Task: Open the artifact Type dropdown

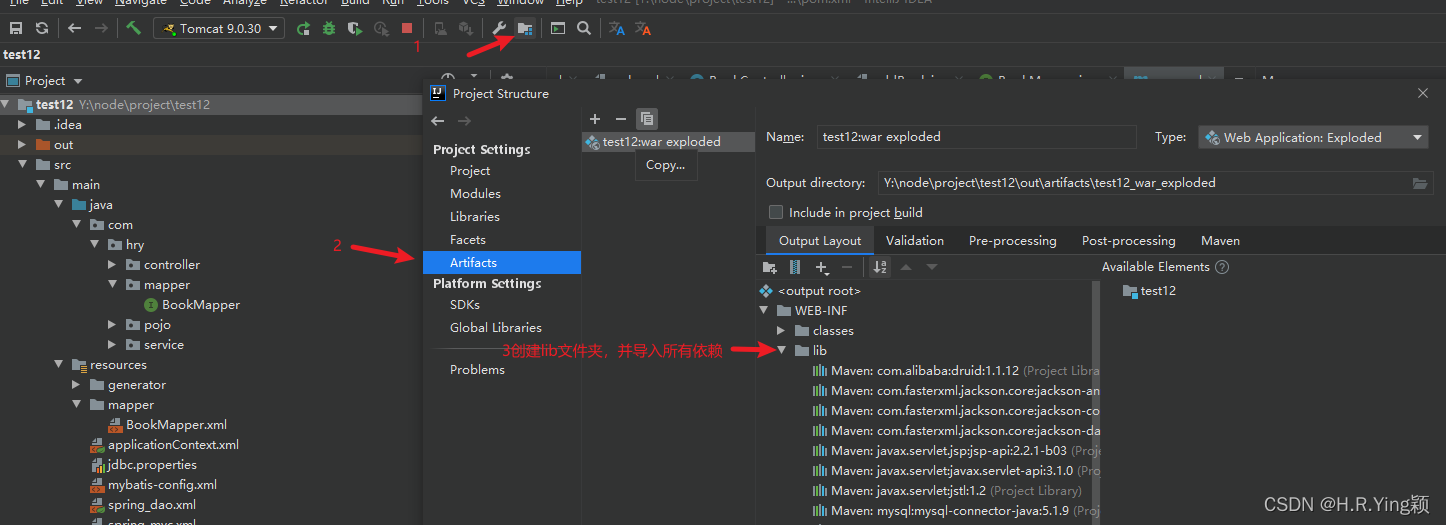Action: point(1313,138)
